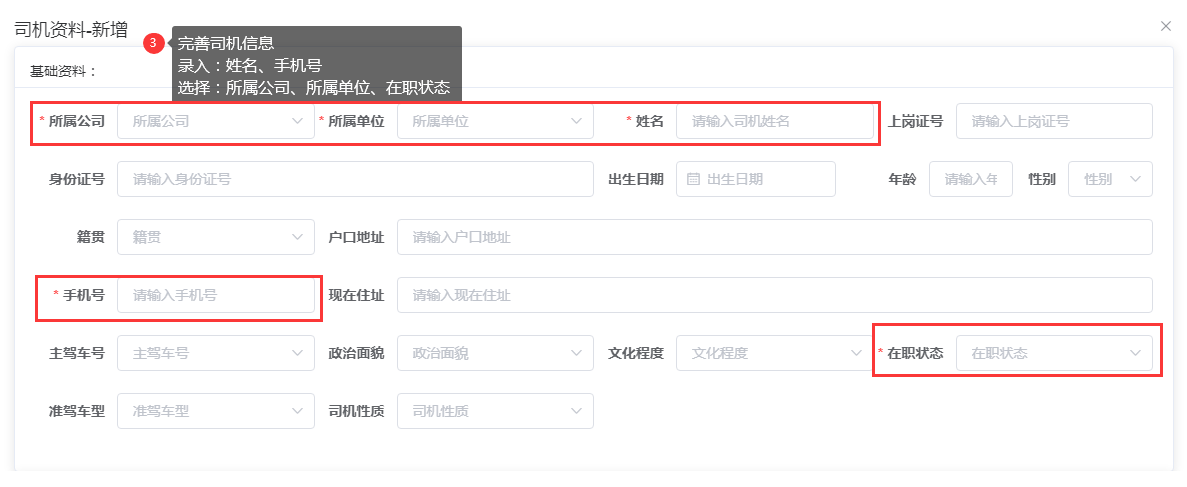Open the 所属单位 dropdown
This screenshot has height=487, width=1187.
click(x=495, y=121)
